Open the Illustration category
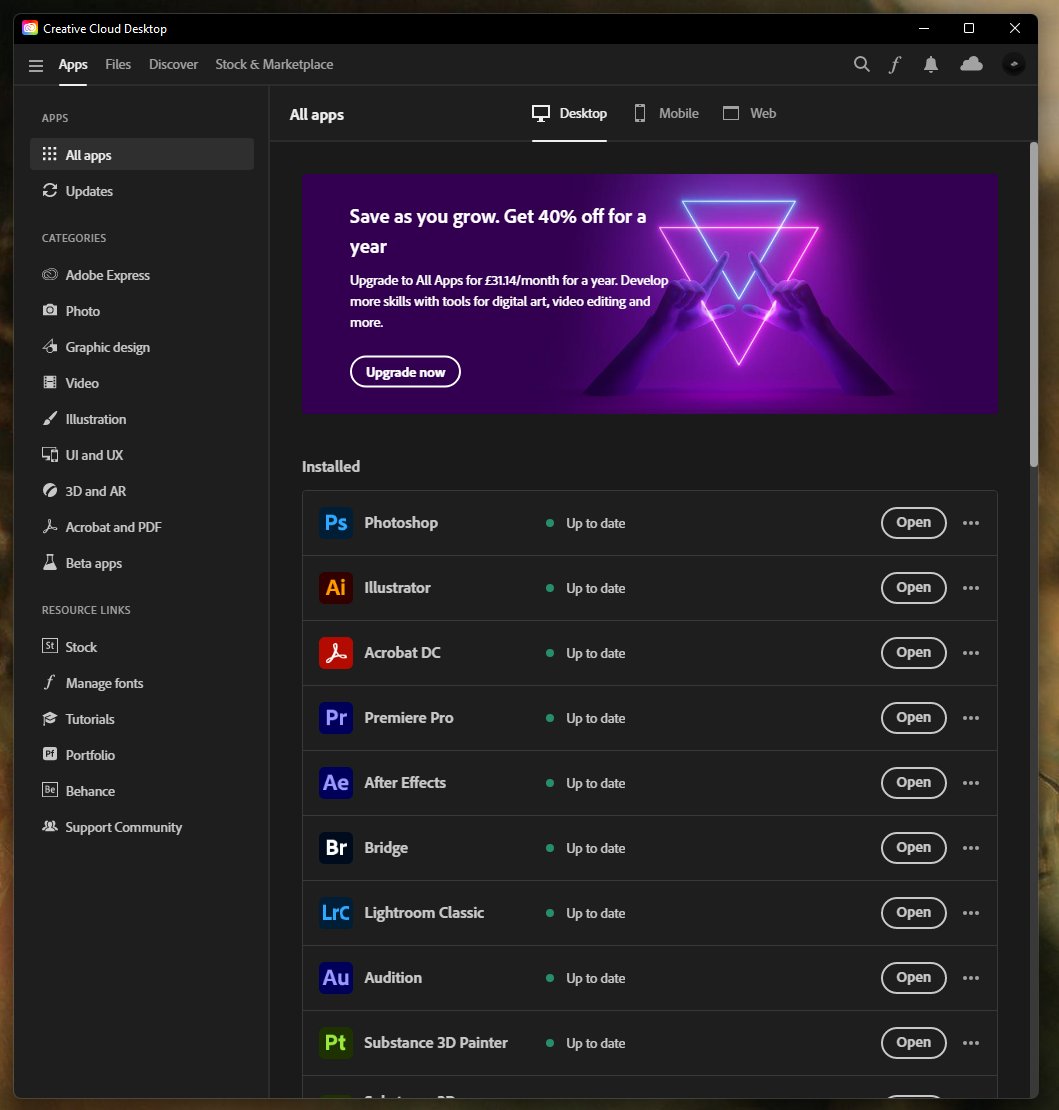The image size is (1059, 1110). [142, 419]
